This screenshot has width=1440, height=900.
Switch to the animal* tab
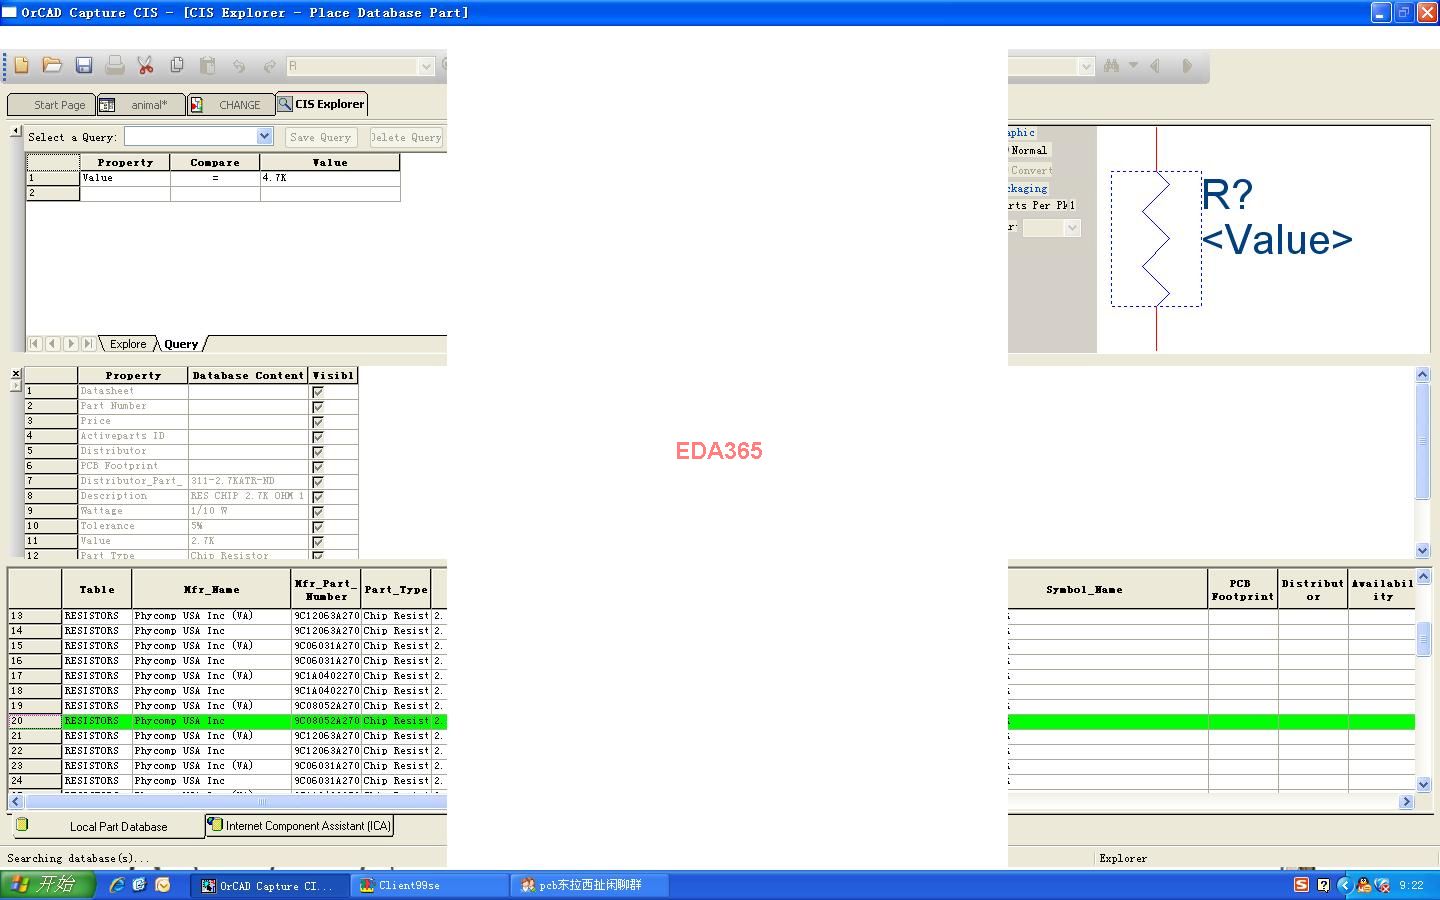[141, 105]
